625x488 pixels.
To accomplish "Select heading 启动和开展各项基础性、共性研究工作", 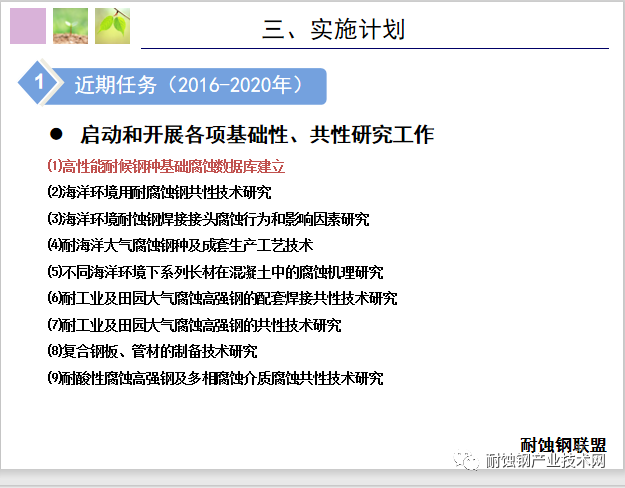I will [x=256, y=135].
